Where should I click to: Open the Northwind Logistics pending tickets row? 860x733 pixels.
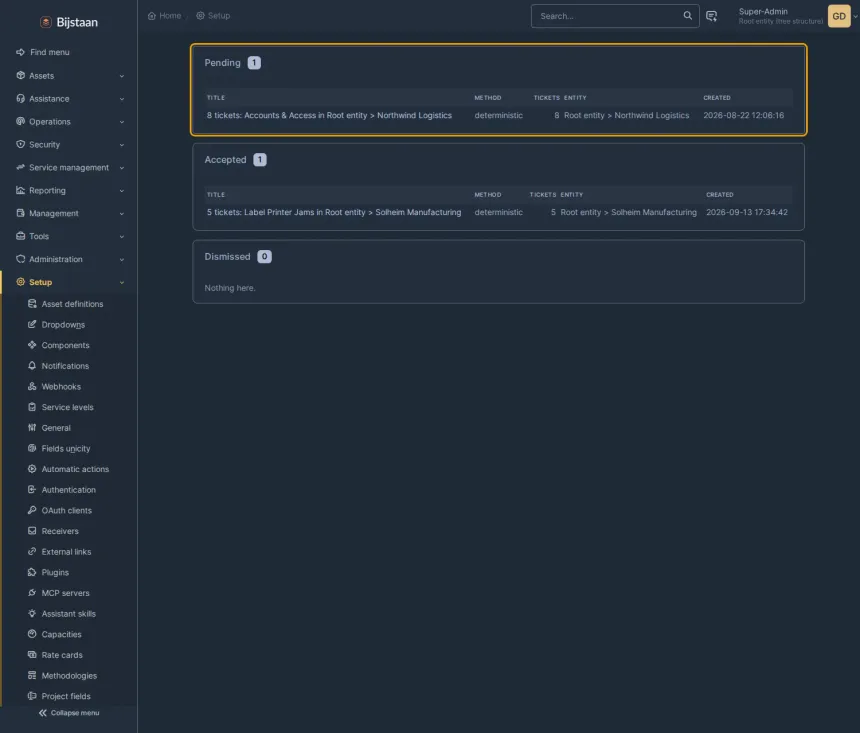point(499,115)
